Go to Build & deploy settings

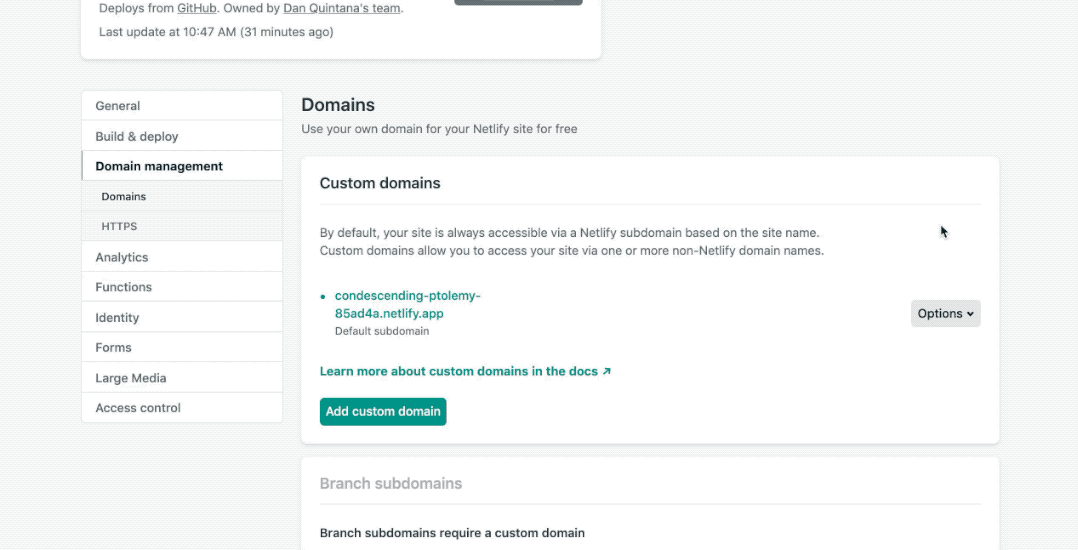182,136
